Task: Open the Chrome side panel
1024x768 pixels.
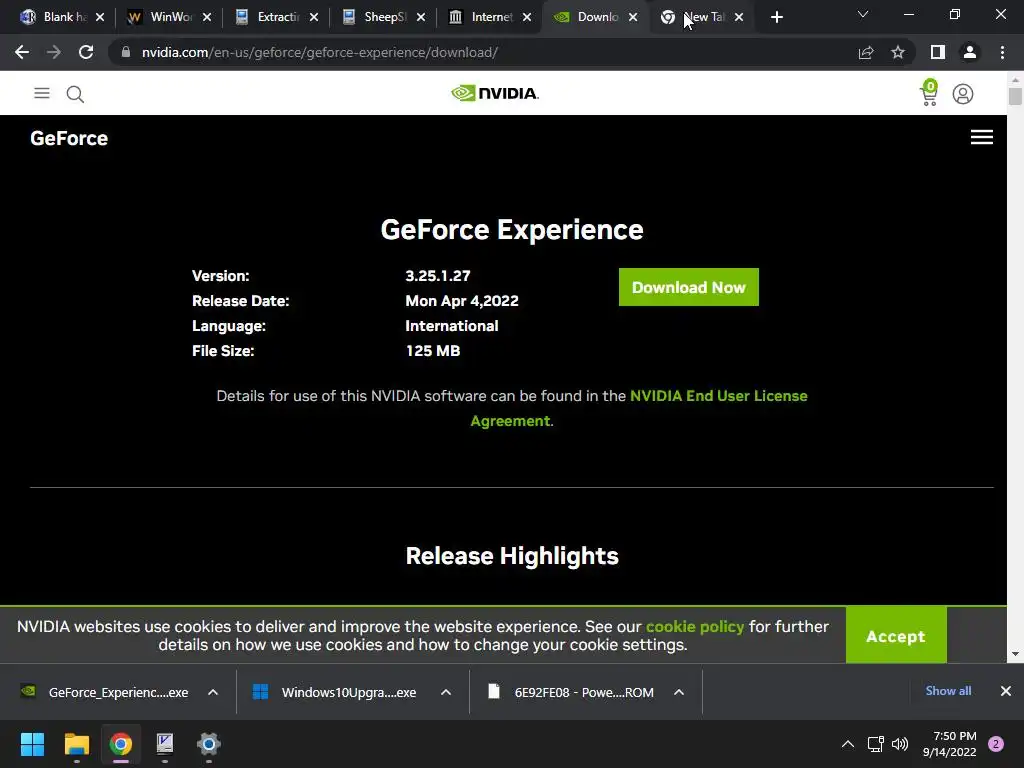Action: pos(938,52)
